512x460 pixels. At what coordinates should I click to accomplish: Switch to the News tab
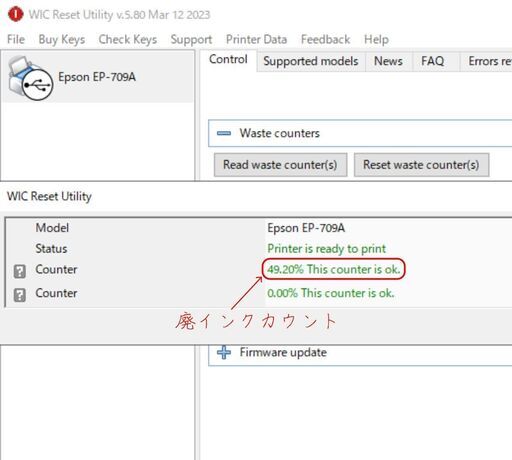pos(388,61)
